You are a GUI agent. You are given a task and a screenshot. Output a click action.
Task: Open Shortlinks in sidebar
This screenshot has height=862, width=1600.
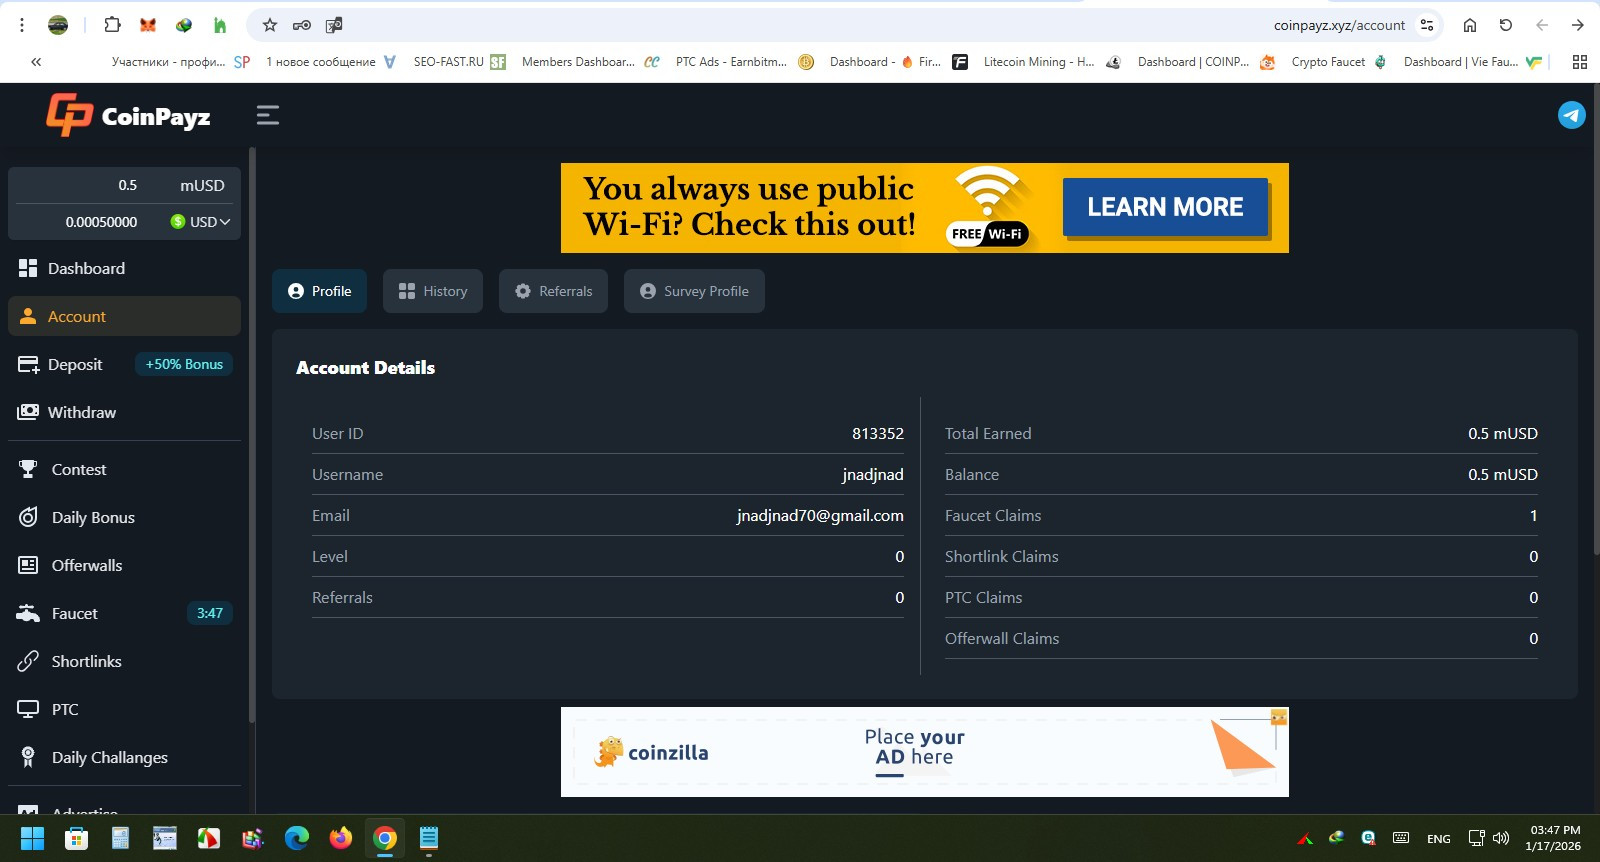[124, 661]
